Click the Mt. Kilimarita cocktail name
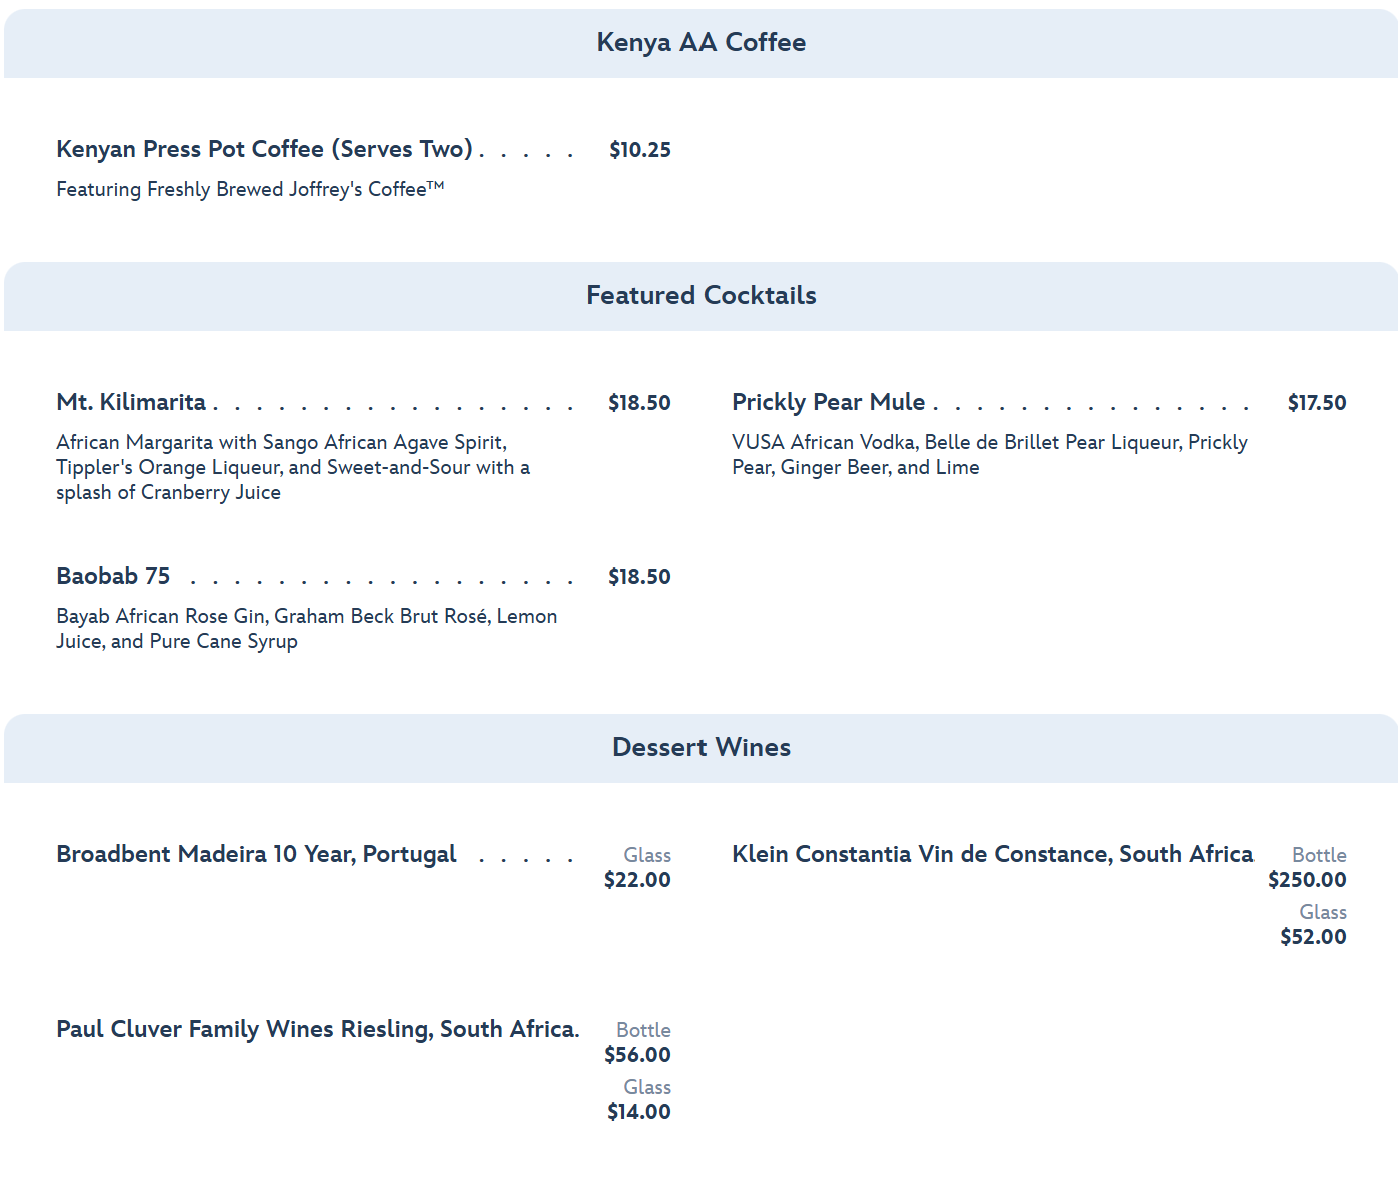1398x1184 pixels. 131,403
